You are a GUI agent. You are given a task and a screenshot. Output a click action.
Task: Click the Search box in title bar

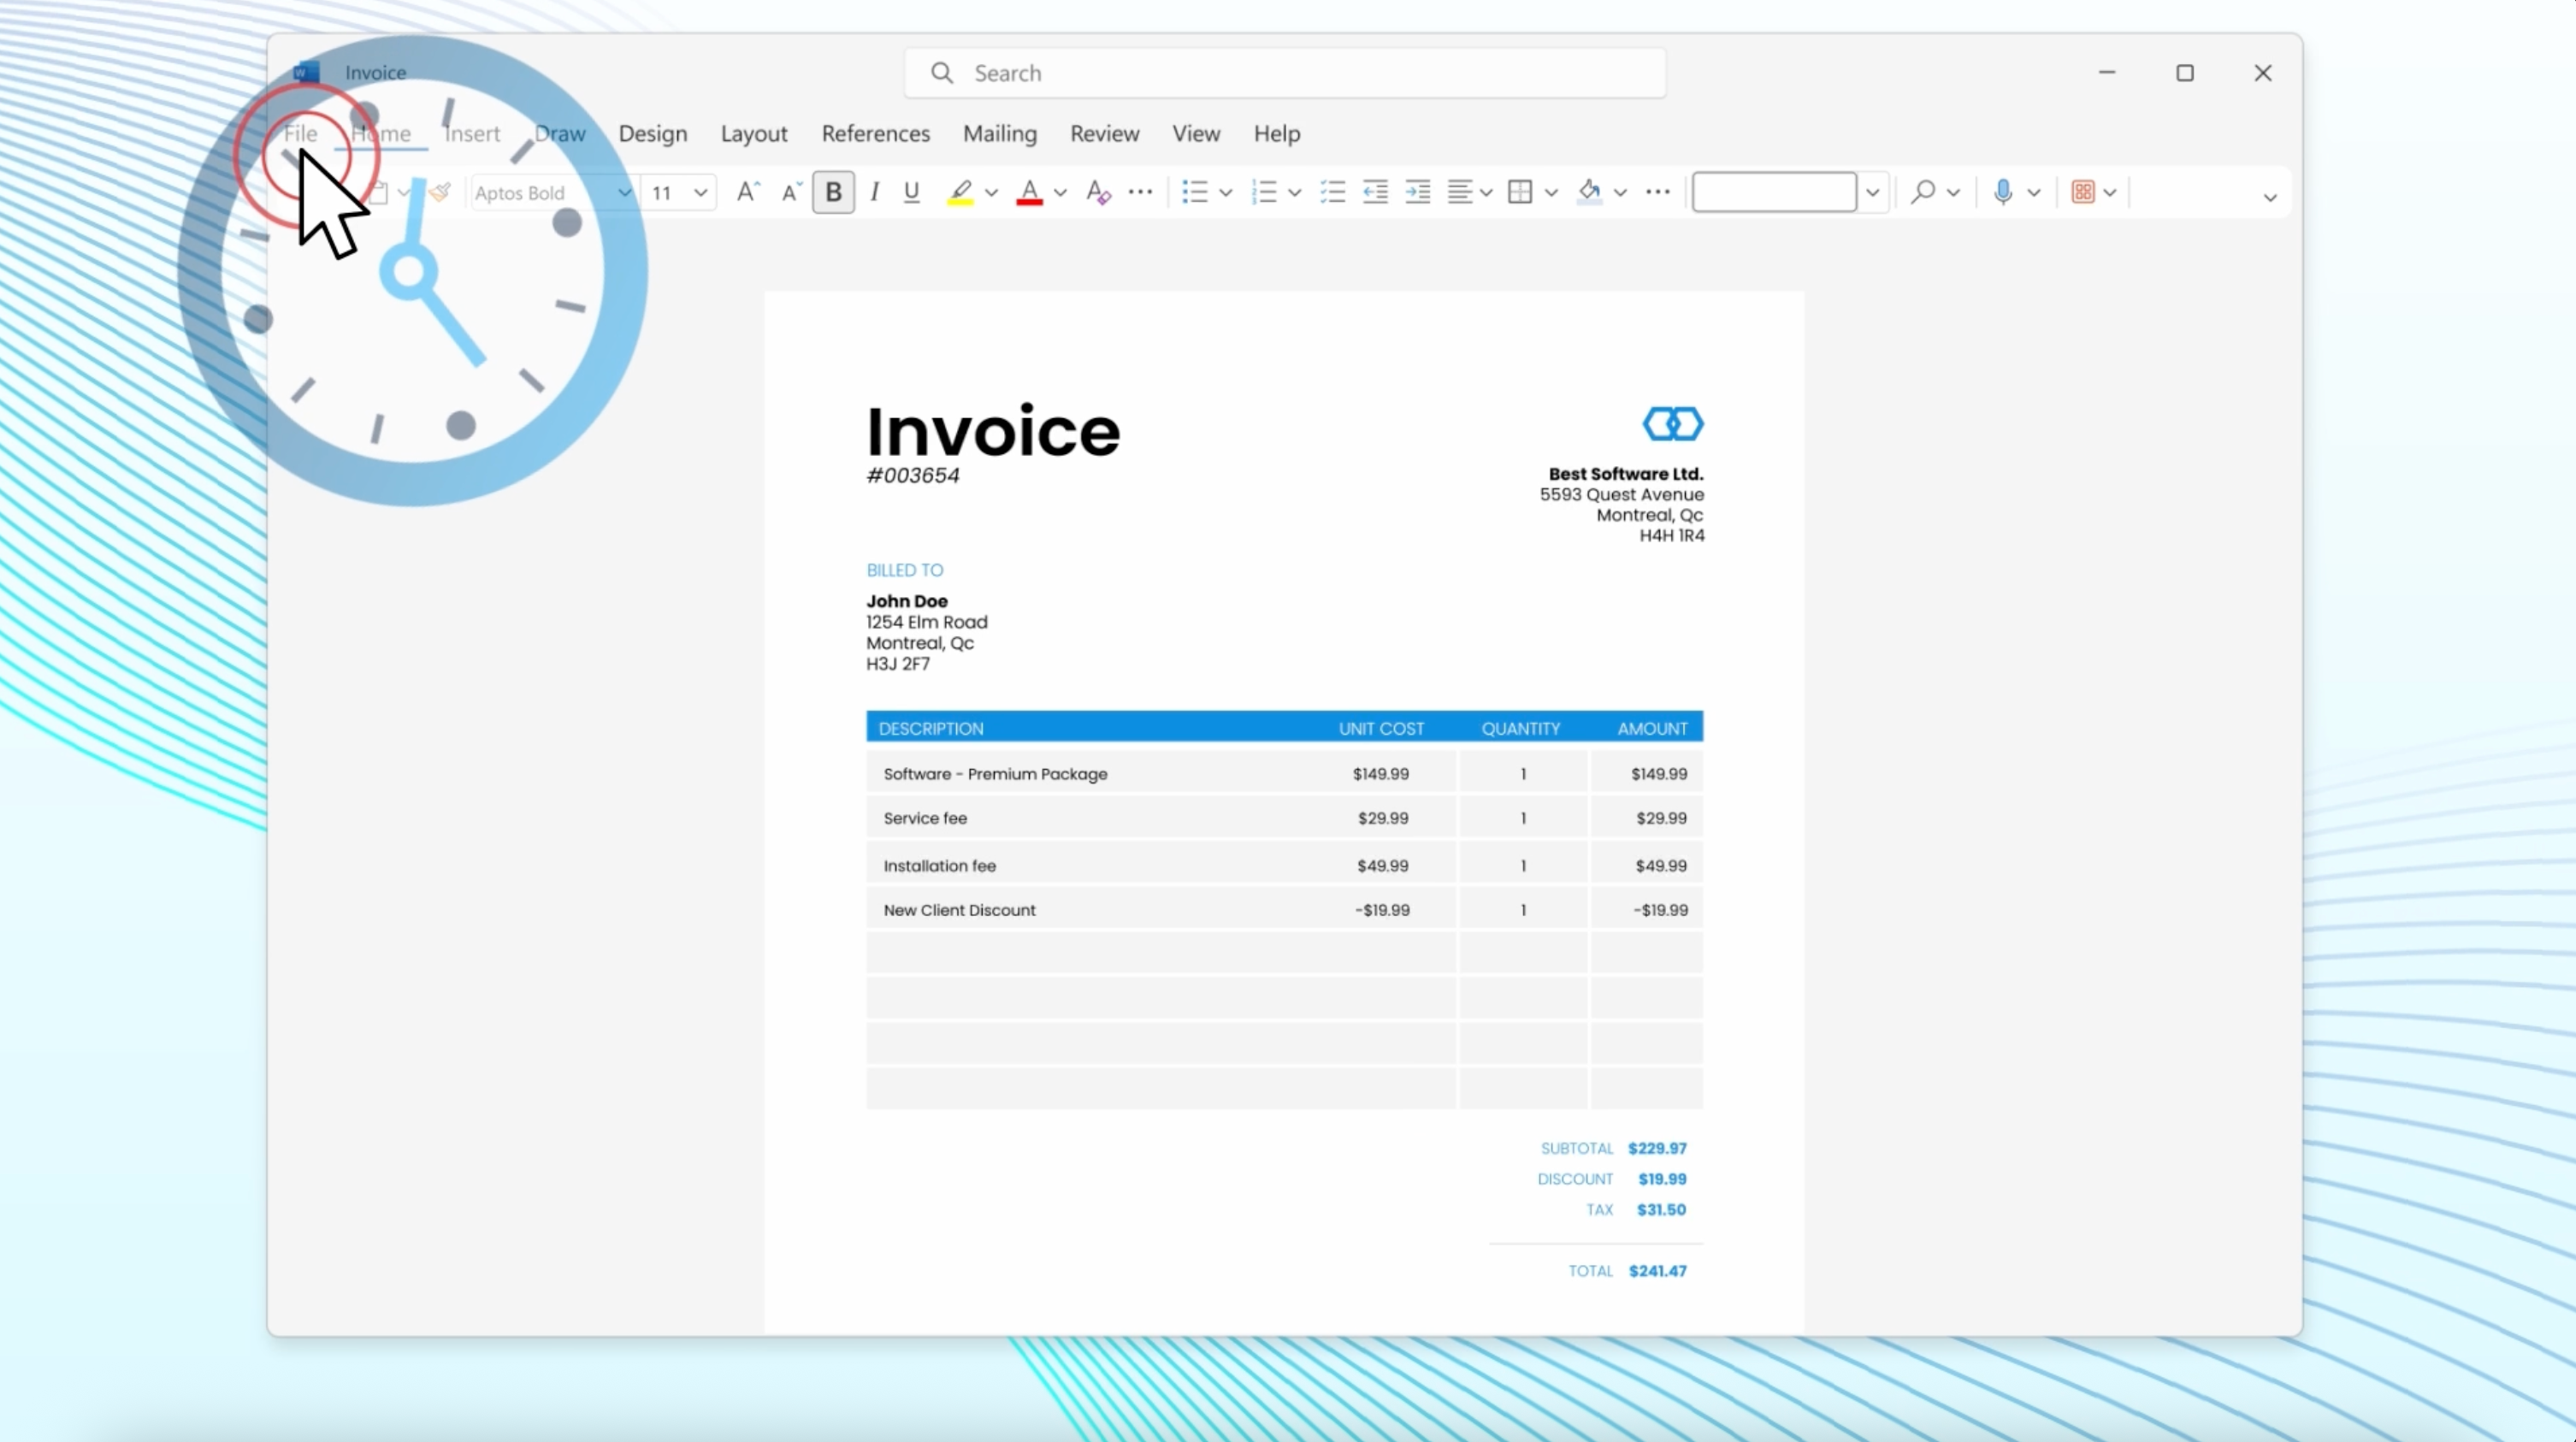[x=1285, y=73]
